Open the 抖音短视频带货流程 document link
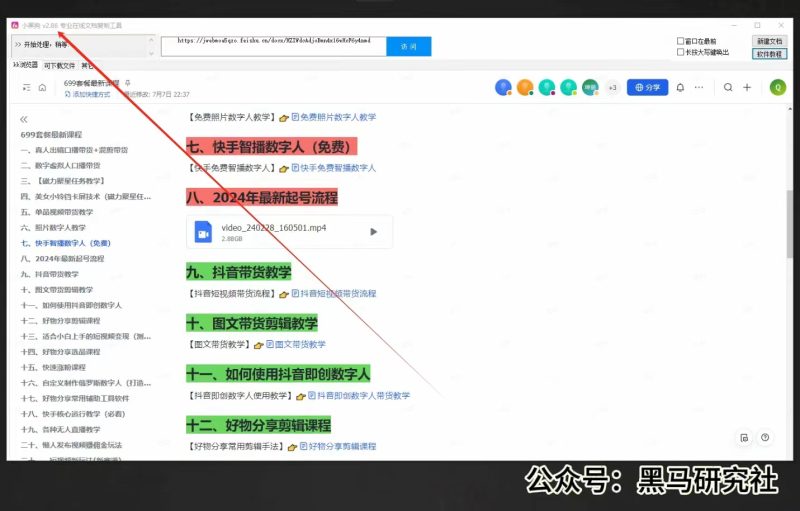 334,294
